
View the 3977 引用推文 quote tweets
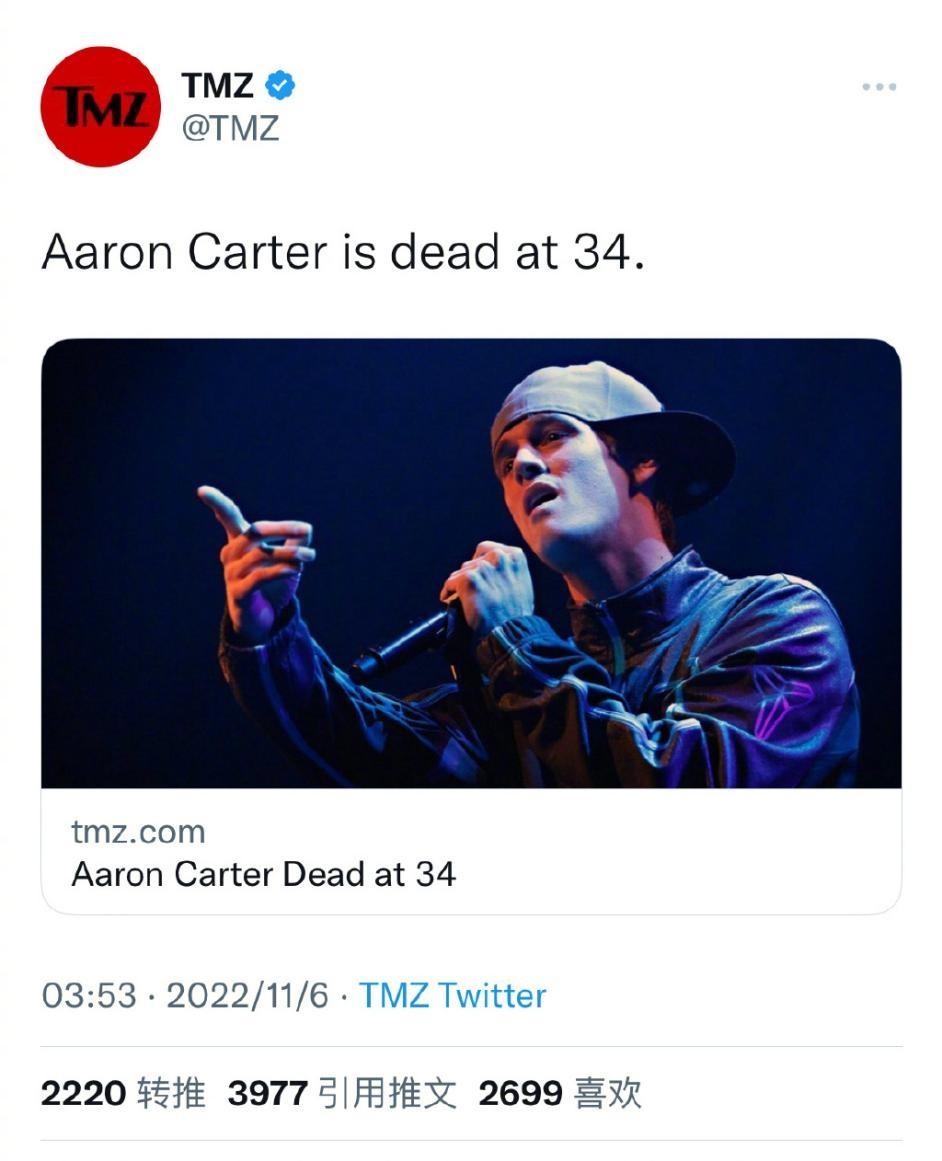341,1093
